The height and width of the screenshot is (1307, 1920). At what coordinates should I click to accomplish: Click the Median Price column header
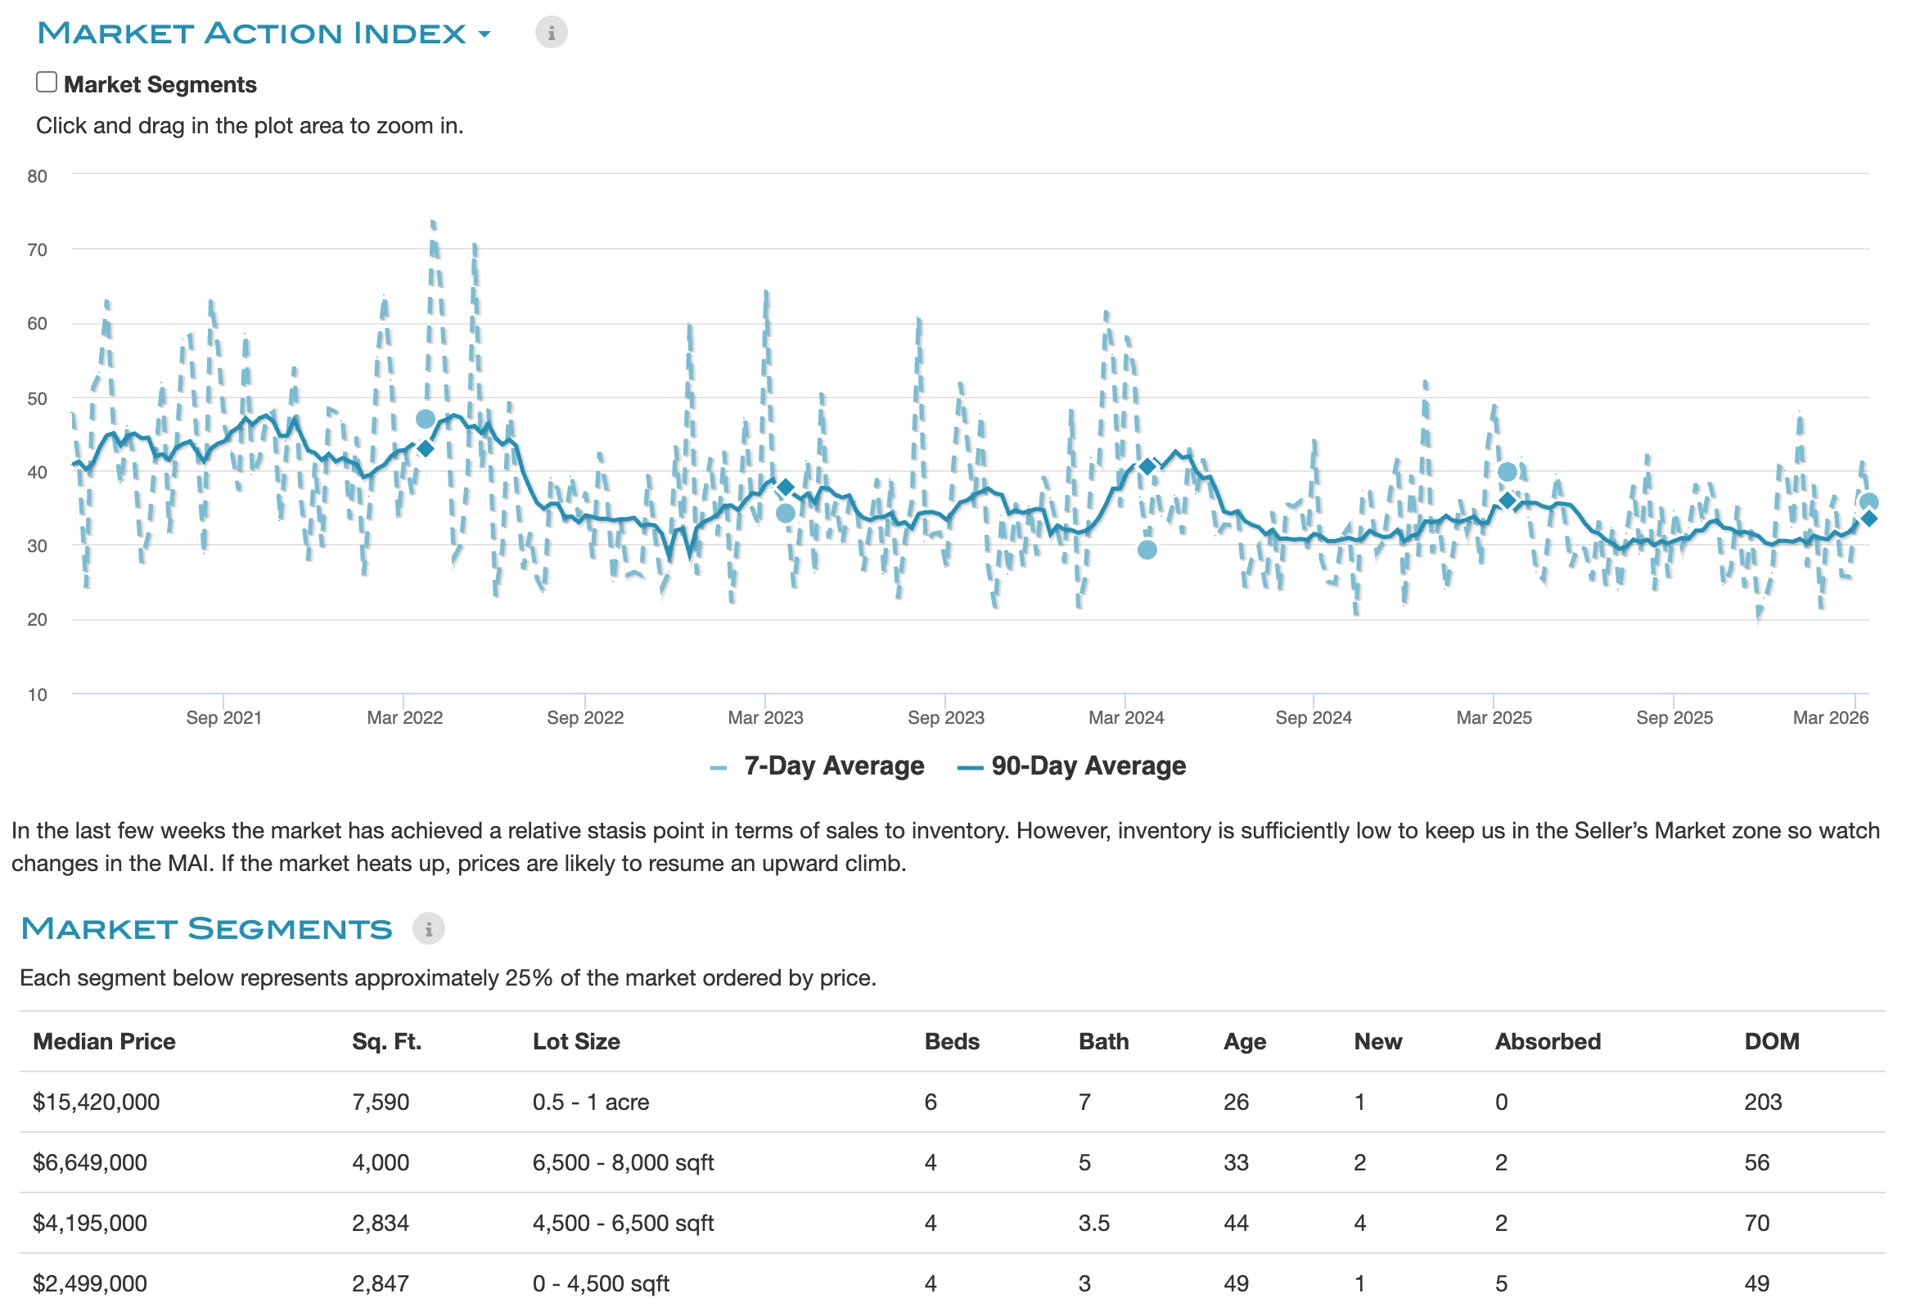pos(104,1042)
